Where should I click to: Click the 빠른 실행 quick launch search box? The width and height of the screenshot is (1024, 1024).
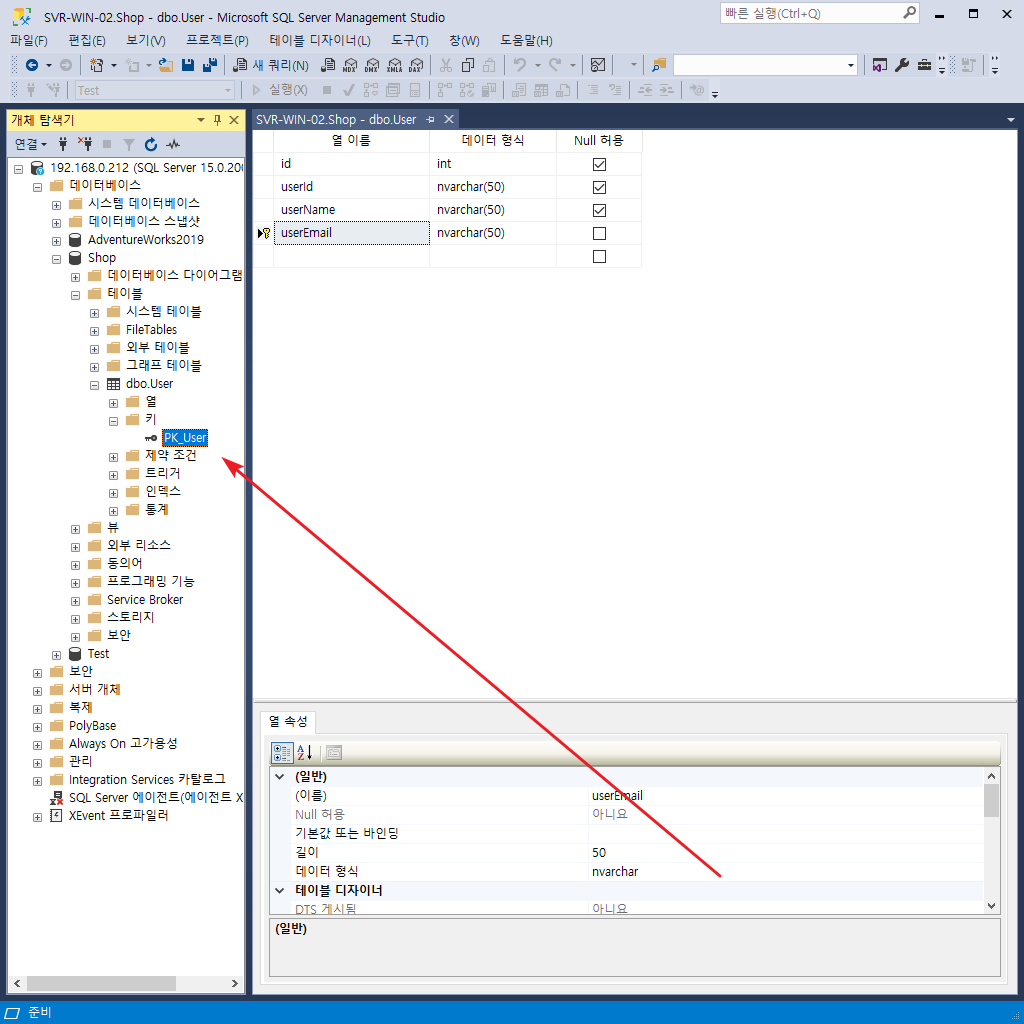[820, 13]
